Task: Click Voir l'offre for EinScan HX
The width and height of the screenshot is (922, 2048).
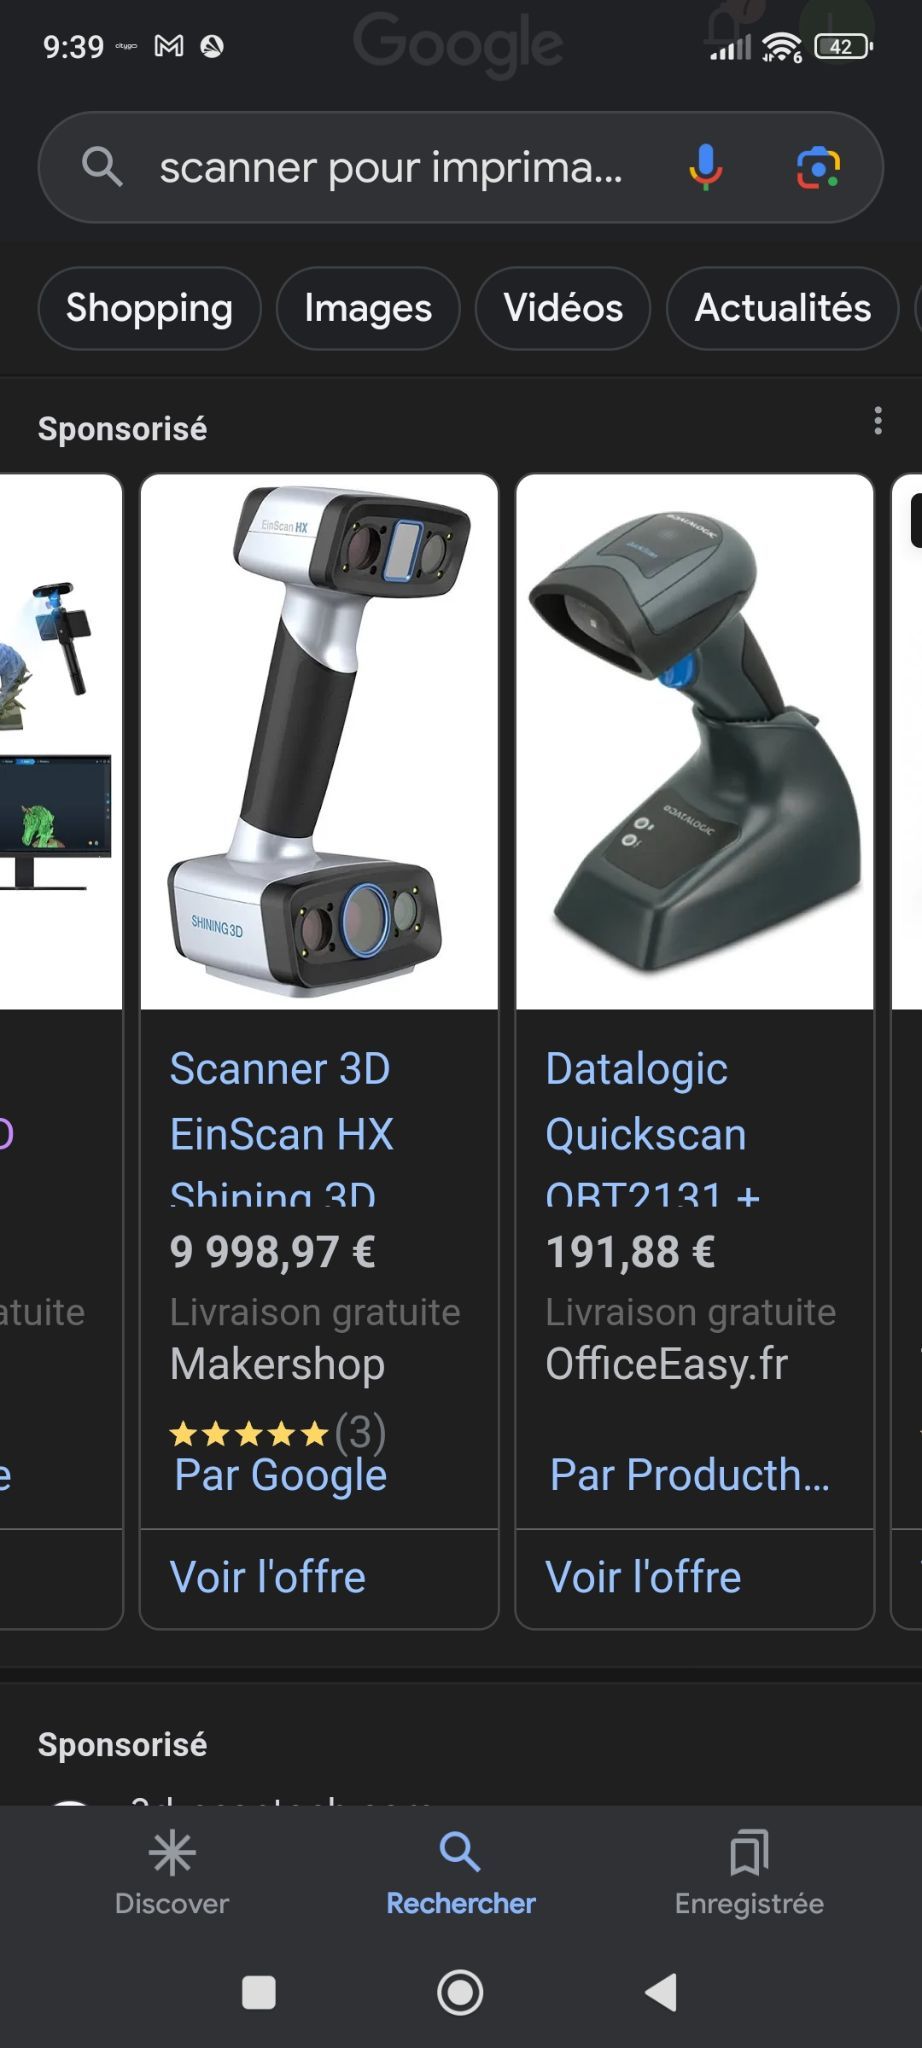Action: (x=268, y=1577)
